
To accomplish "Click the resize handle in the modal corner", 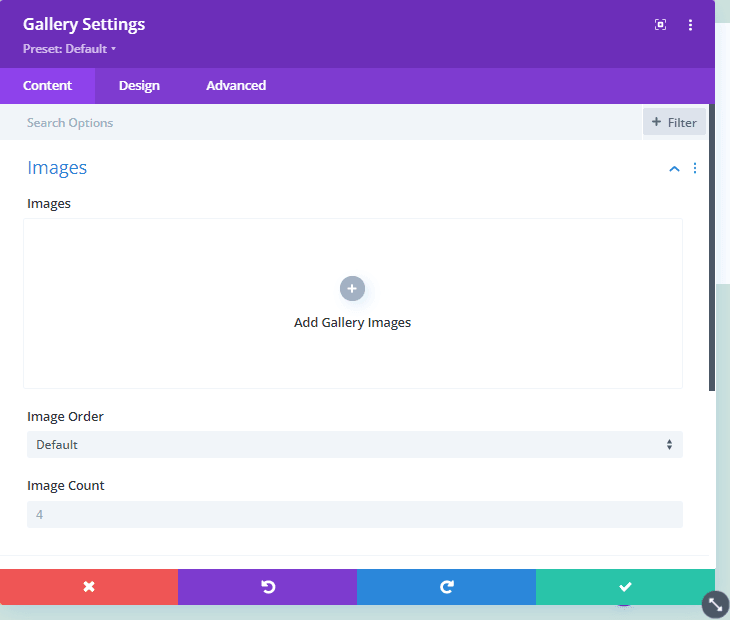I will (x=716, y=604).
